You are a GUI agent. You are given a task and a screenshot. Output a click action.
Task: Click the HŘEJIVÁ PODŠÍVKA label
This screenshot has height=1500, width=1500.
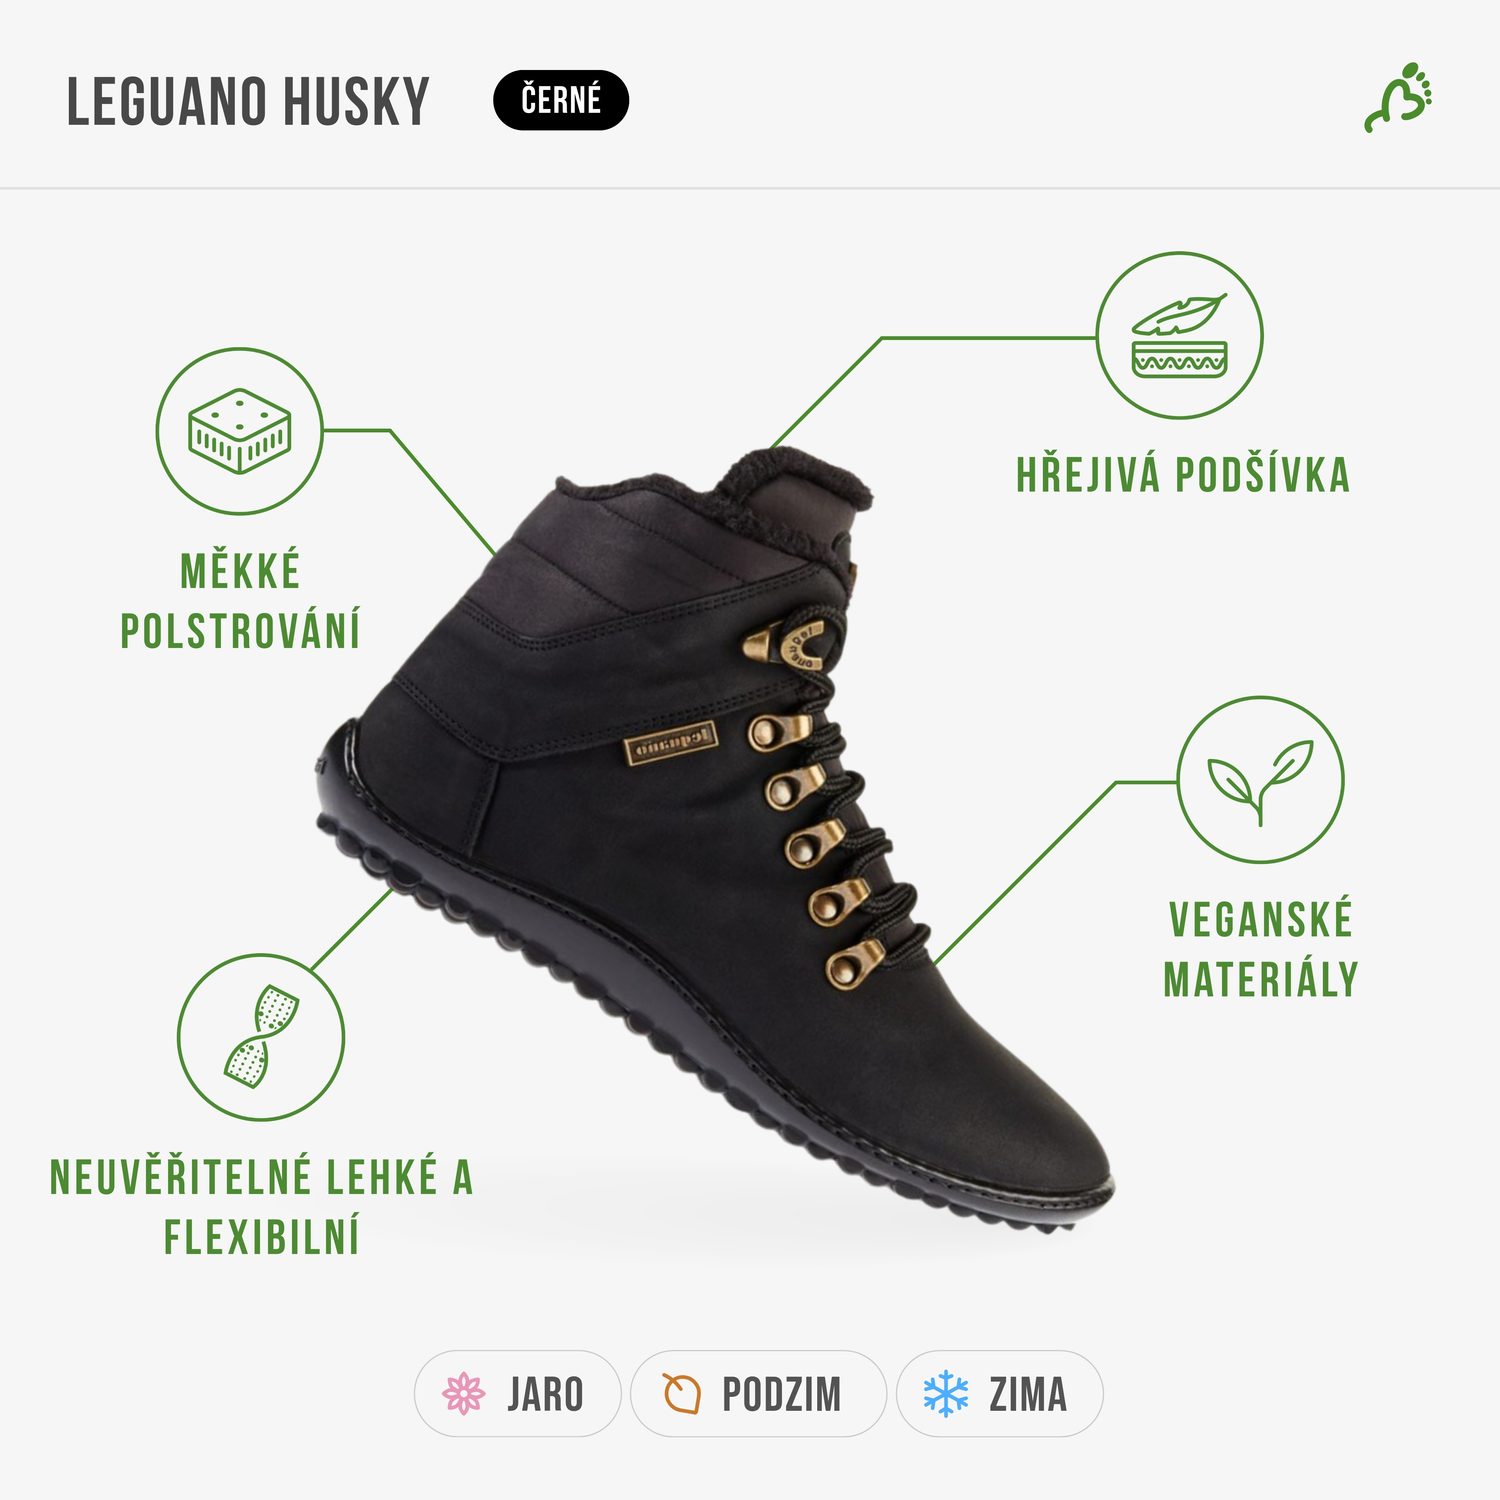1183,475
